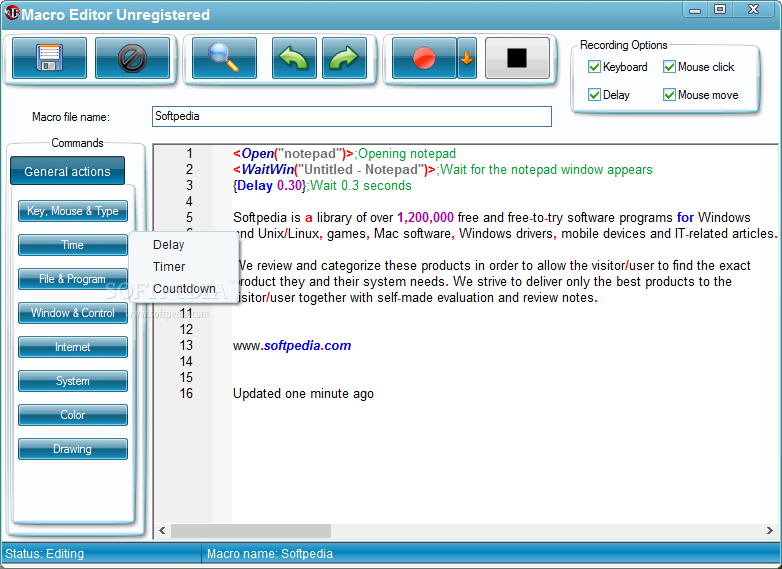Open record options orange down-arrow dropdown
Viewport: 782px width, 569px height.
click(x=467, y=58)
